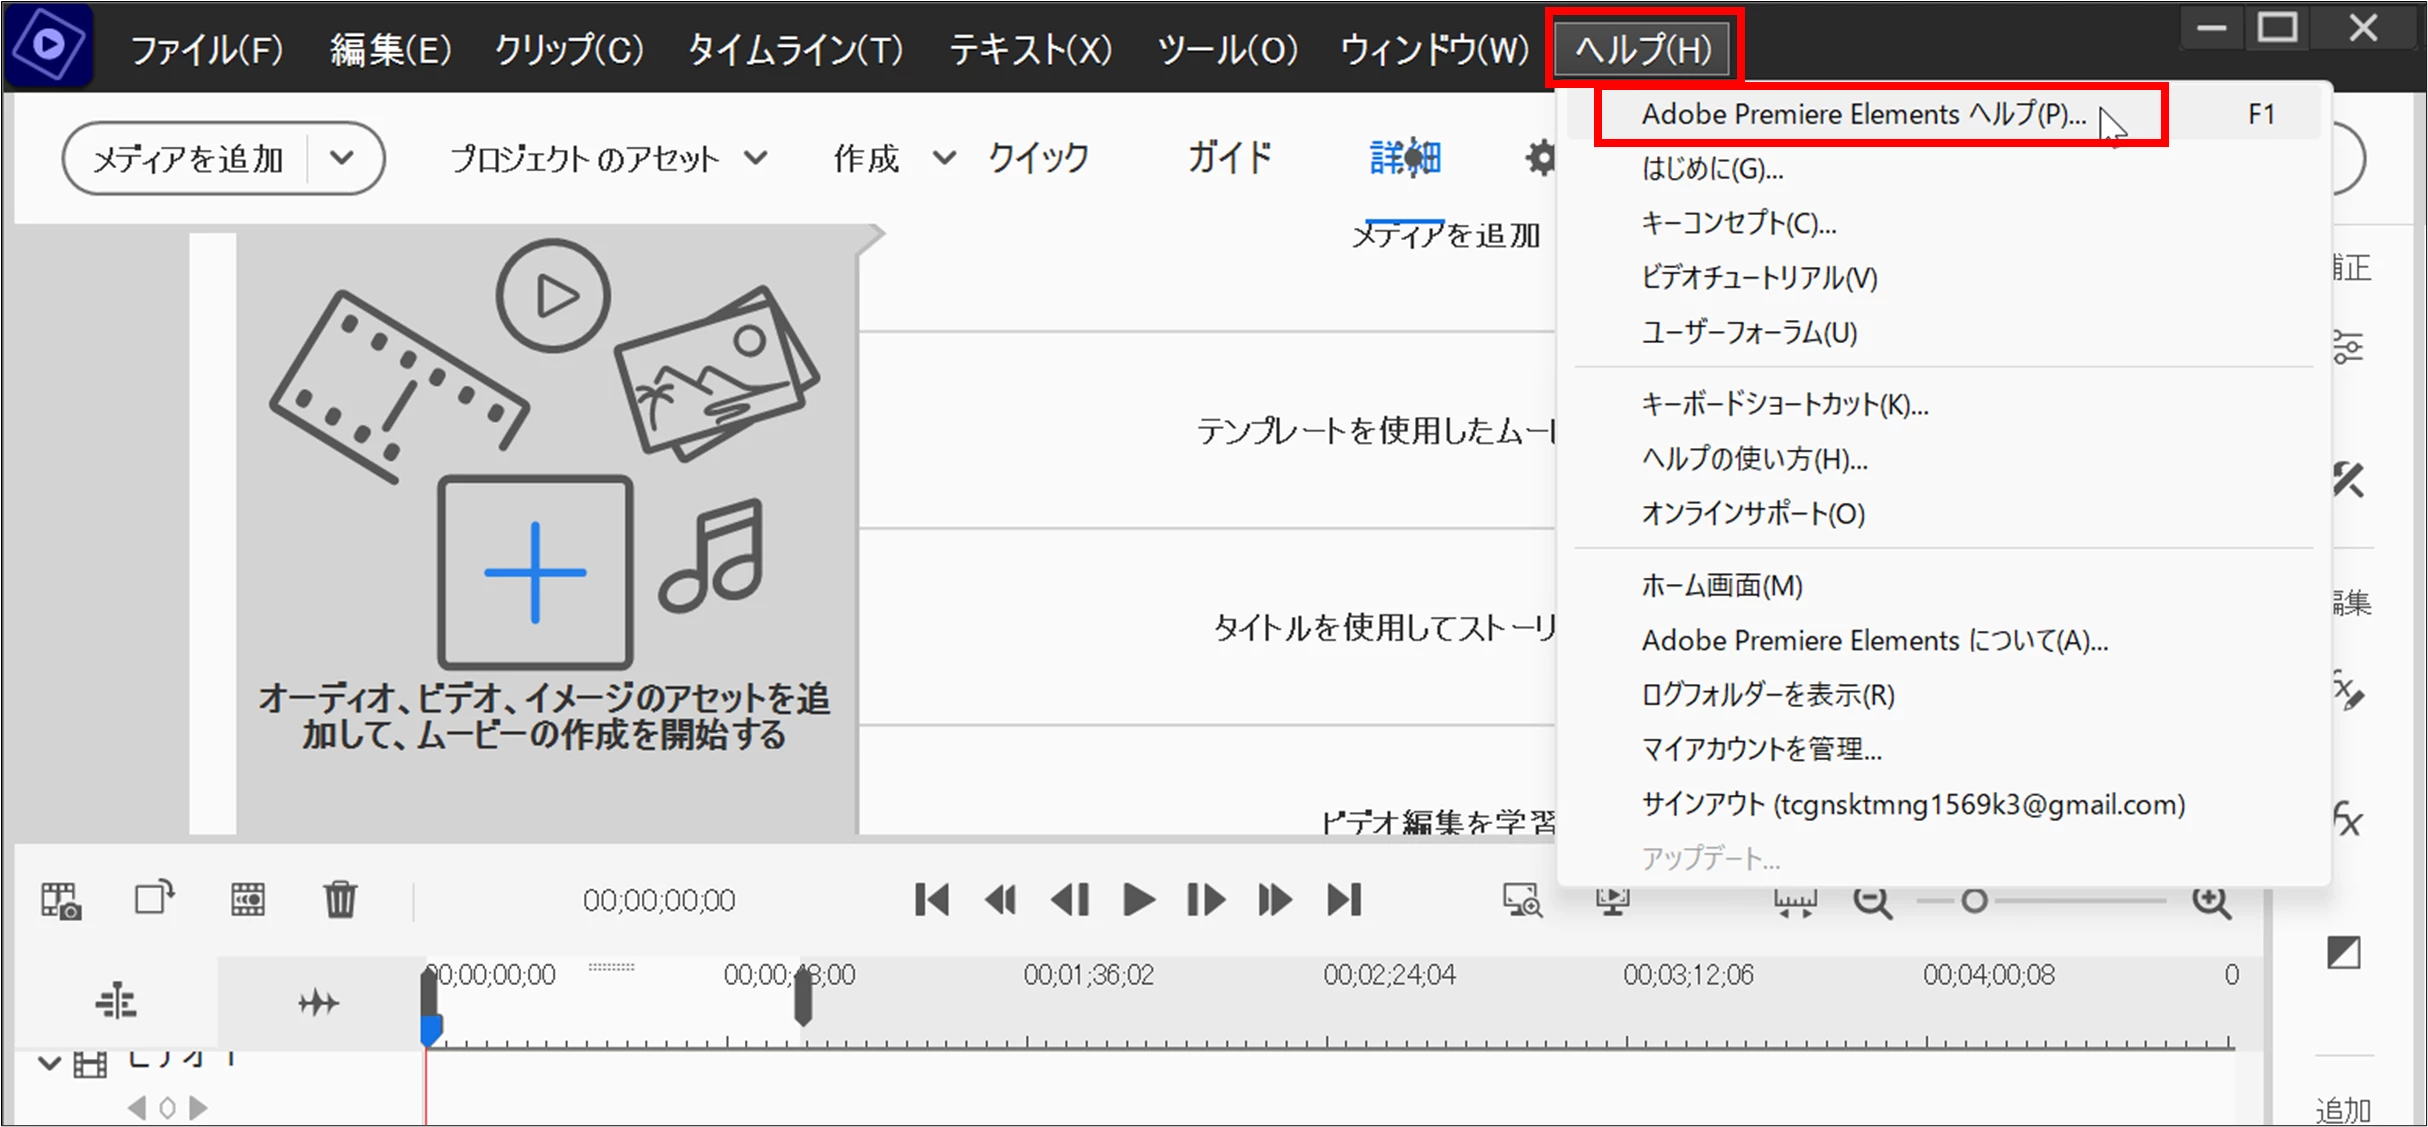Open the settings gear icon
Viewport: 2428px width, 1127px height.
(1540, 158)
